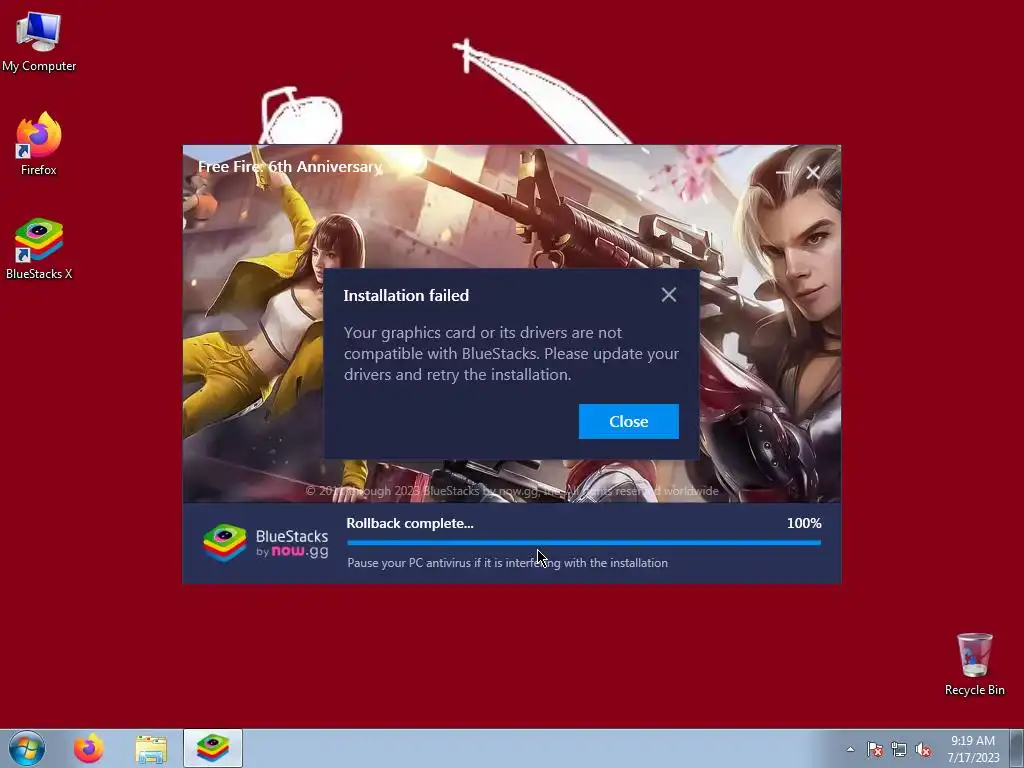Close the BlueStacks installer window
The width and height of the screenshot is (1024, 768).
[812, 172]
